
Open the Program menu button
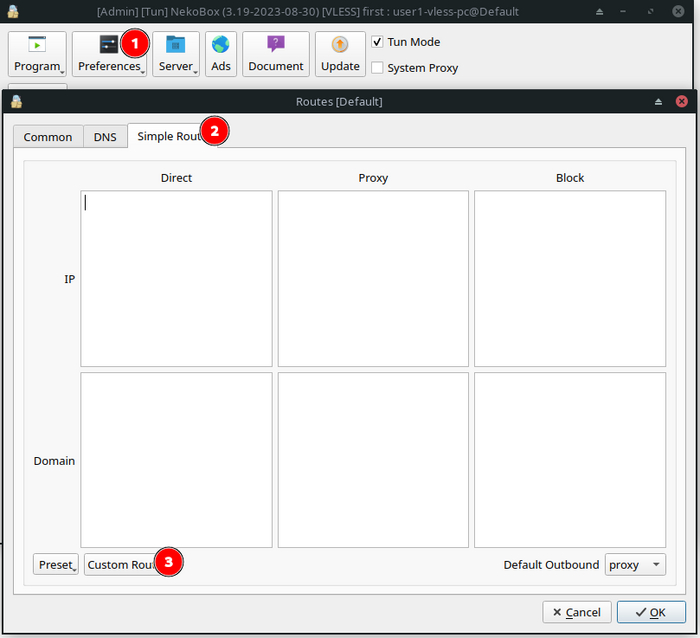click(x=37, y=54)
